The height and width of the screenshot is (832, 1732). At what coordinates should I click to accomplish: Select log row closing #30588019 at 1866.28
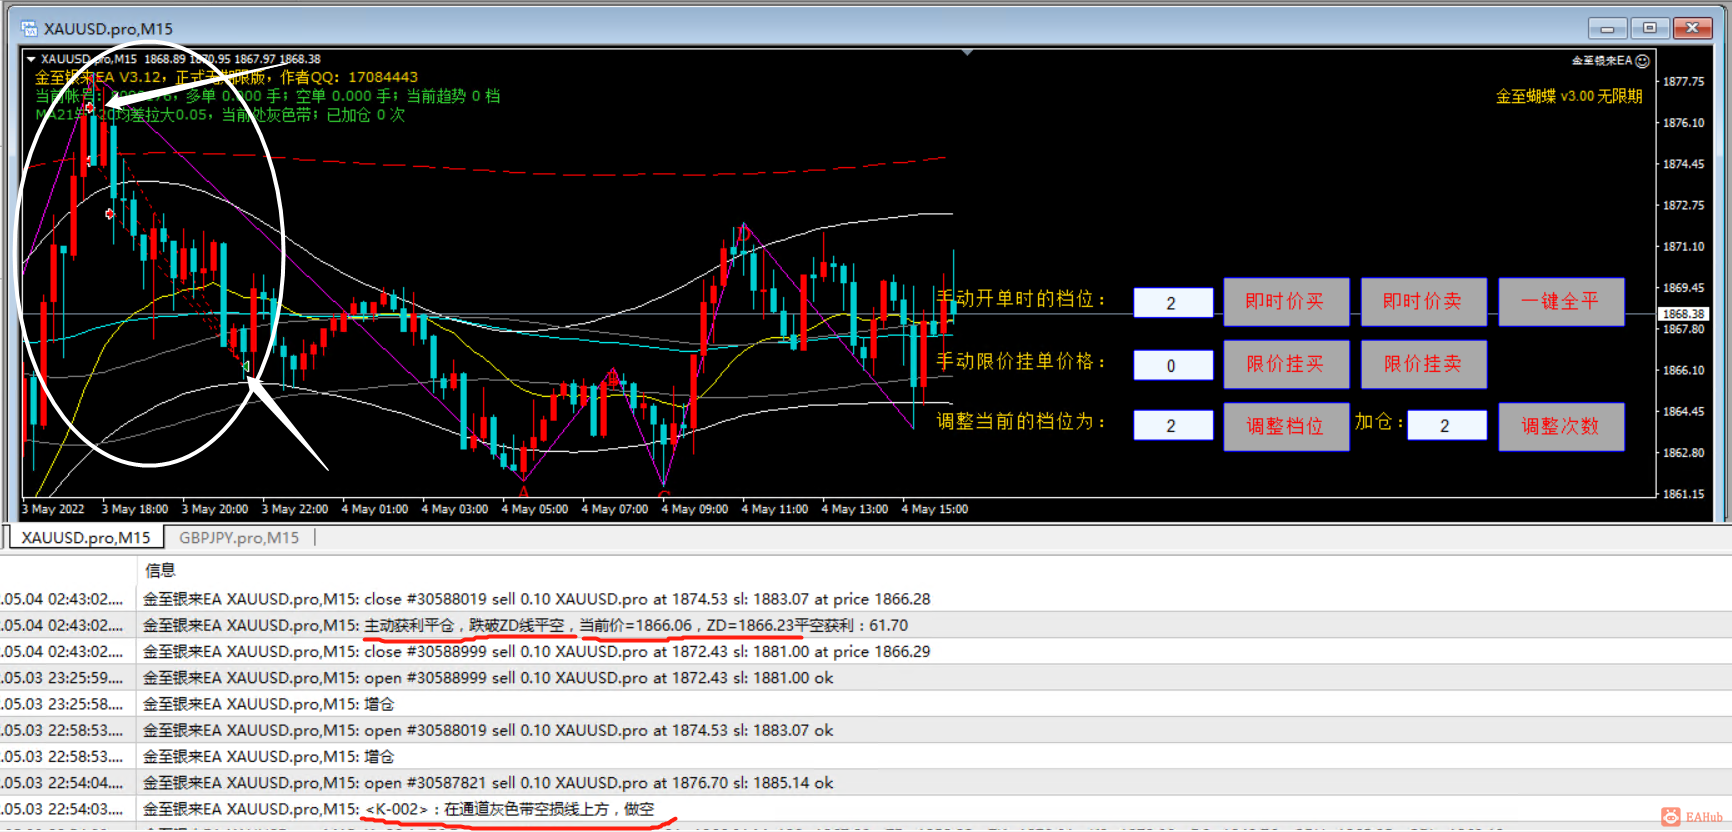[x=866, y=599]
